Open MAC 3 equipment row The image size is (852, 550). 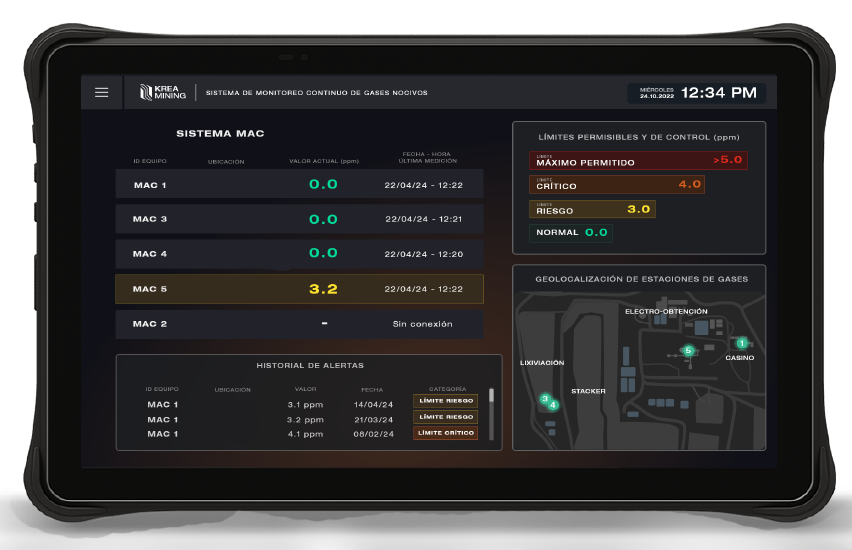coord(299,219)
